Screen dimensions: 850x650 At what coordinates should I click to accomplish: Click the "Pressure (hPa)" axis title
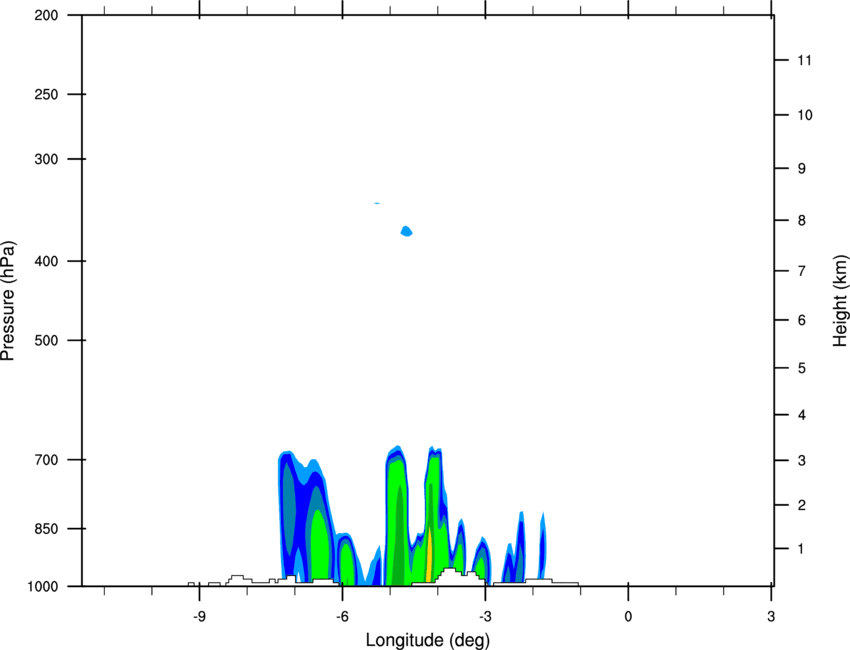8,301
